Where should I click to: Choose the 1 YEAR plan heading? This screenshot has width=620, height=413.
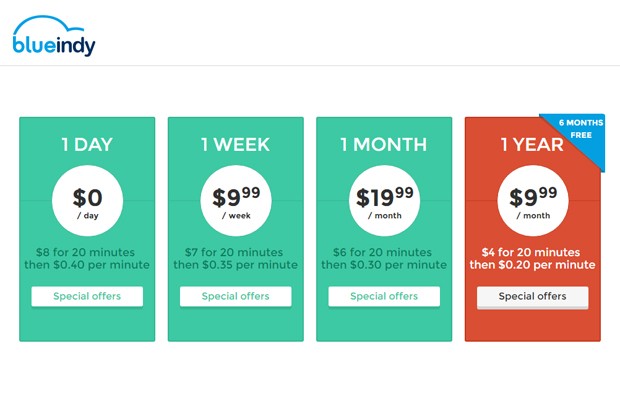coord(532,144)
